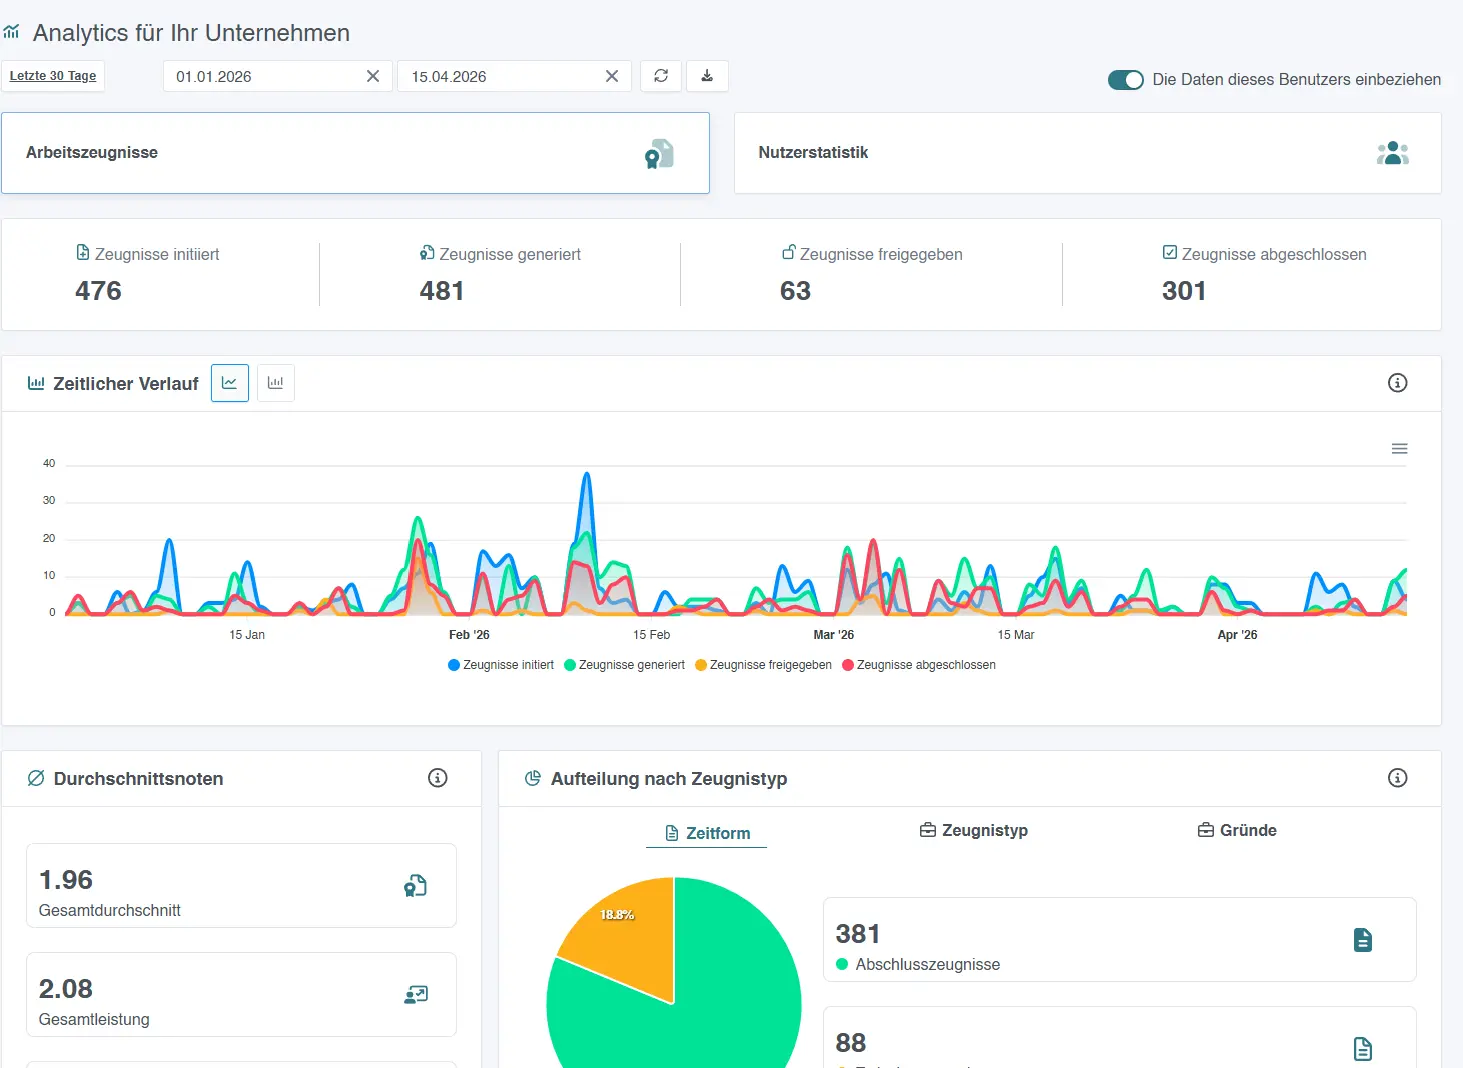Image resolution: width=1463 pixels, height=1068 pixels.
Task: Click the 'Analytics für Ihr Unternehmen' heading
Action: pos(191,33)
